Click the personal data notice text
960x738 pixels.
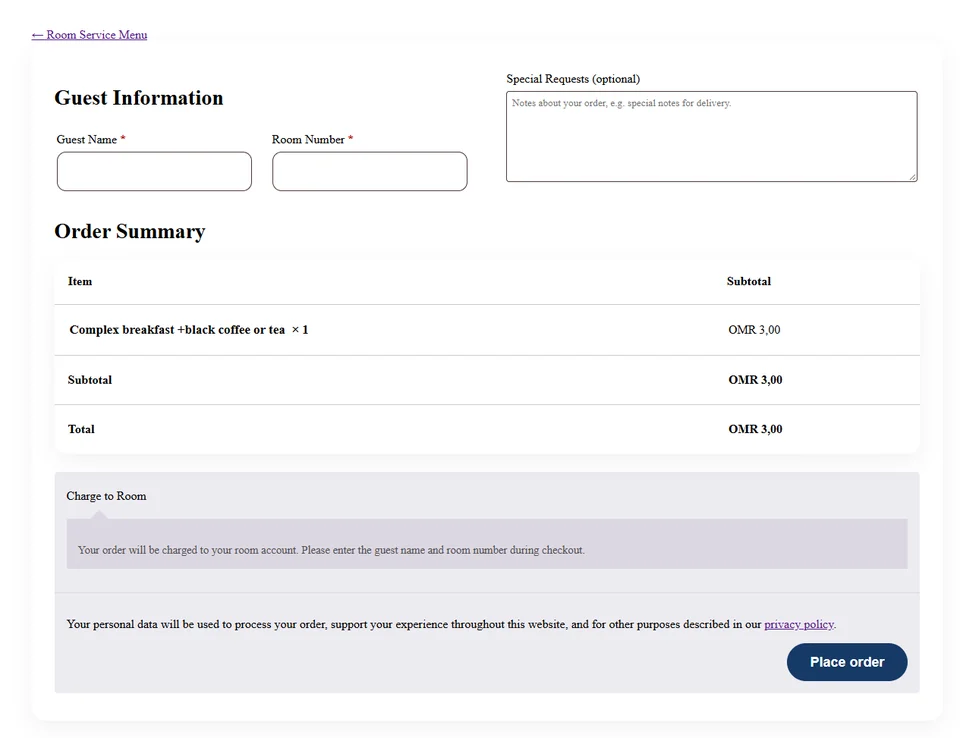click(x=451, y=624)
